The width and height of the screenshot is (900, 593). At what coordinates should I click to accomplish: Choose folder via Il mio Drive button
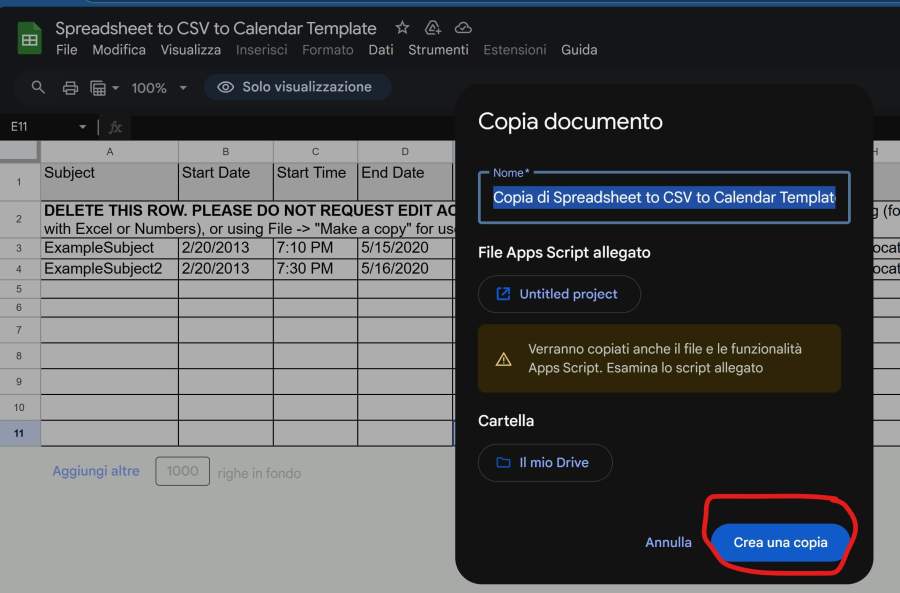pos(545,463)
